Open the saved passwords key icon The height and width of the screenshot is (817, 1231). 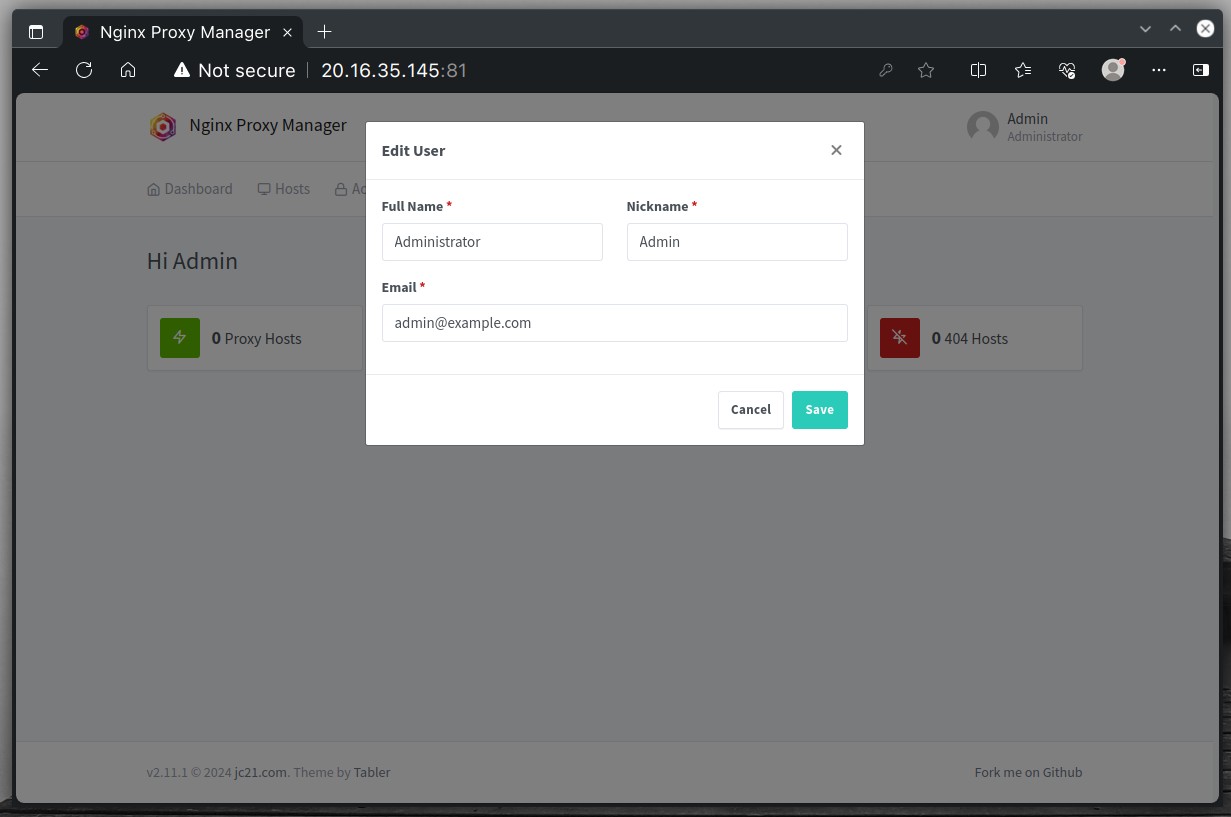tap(885, 70)
